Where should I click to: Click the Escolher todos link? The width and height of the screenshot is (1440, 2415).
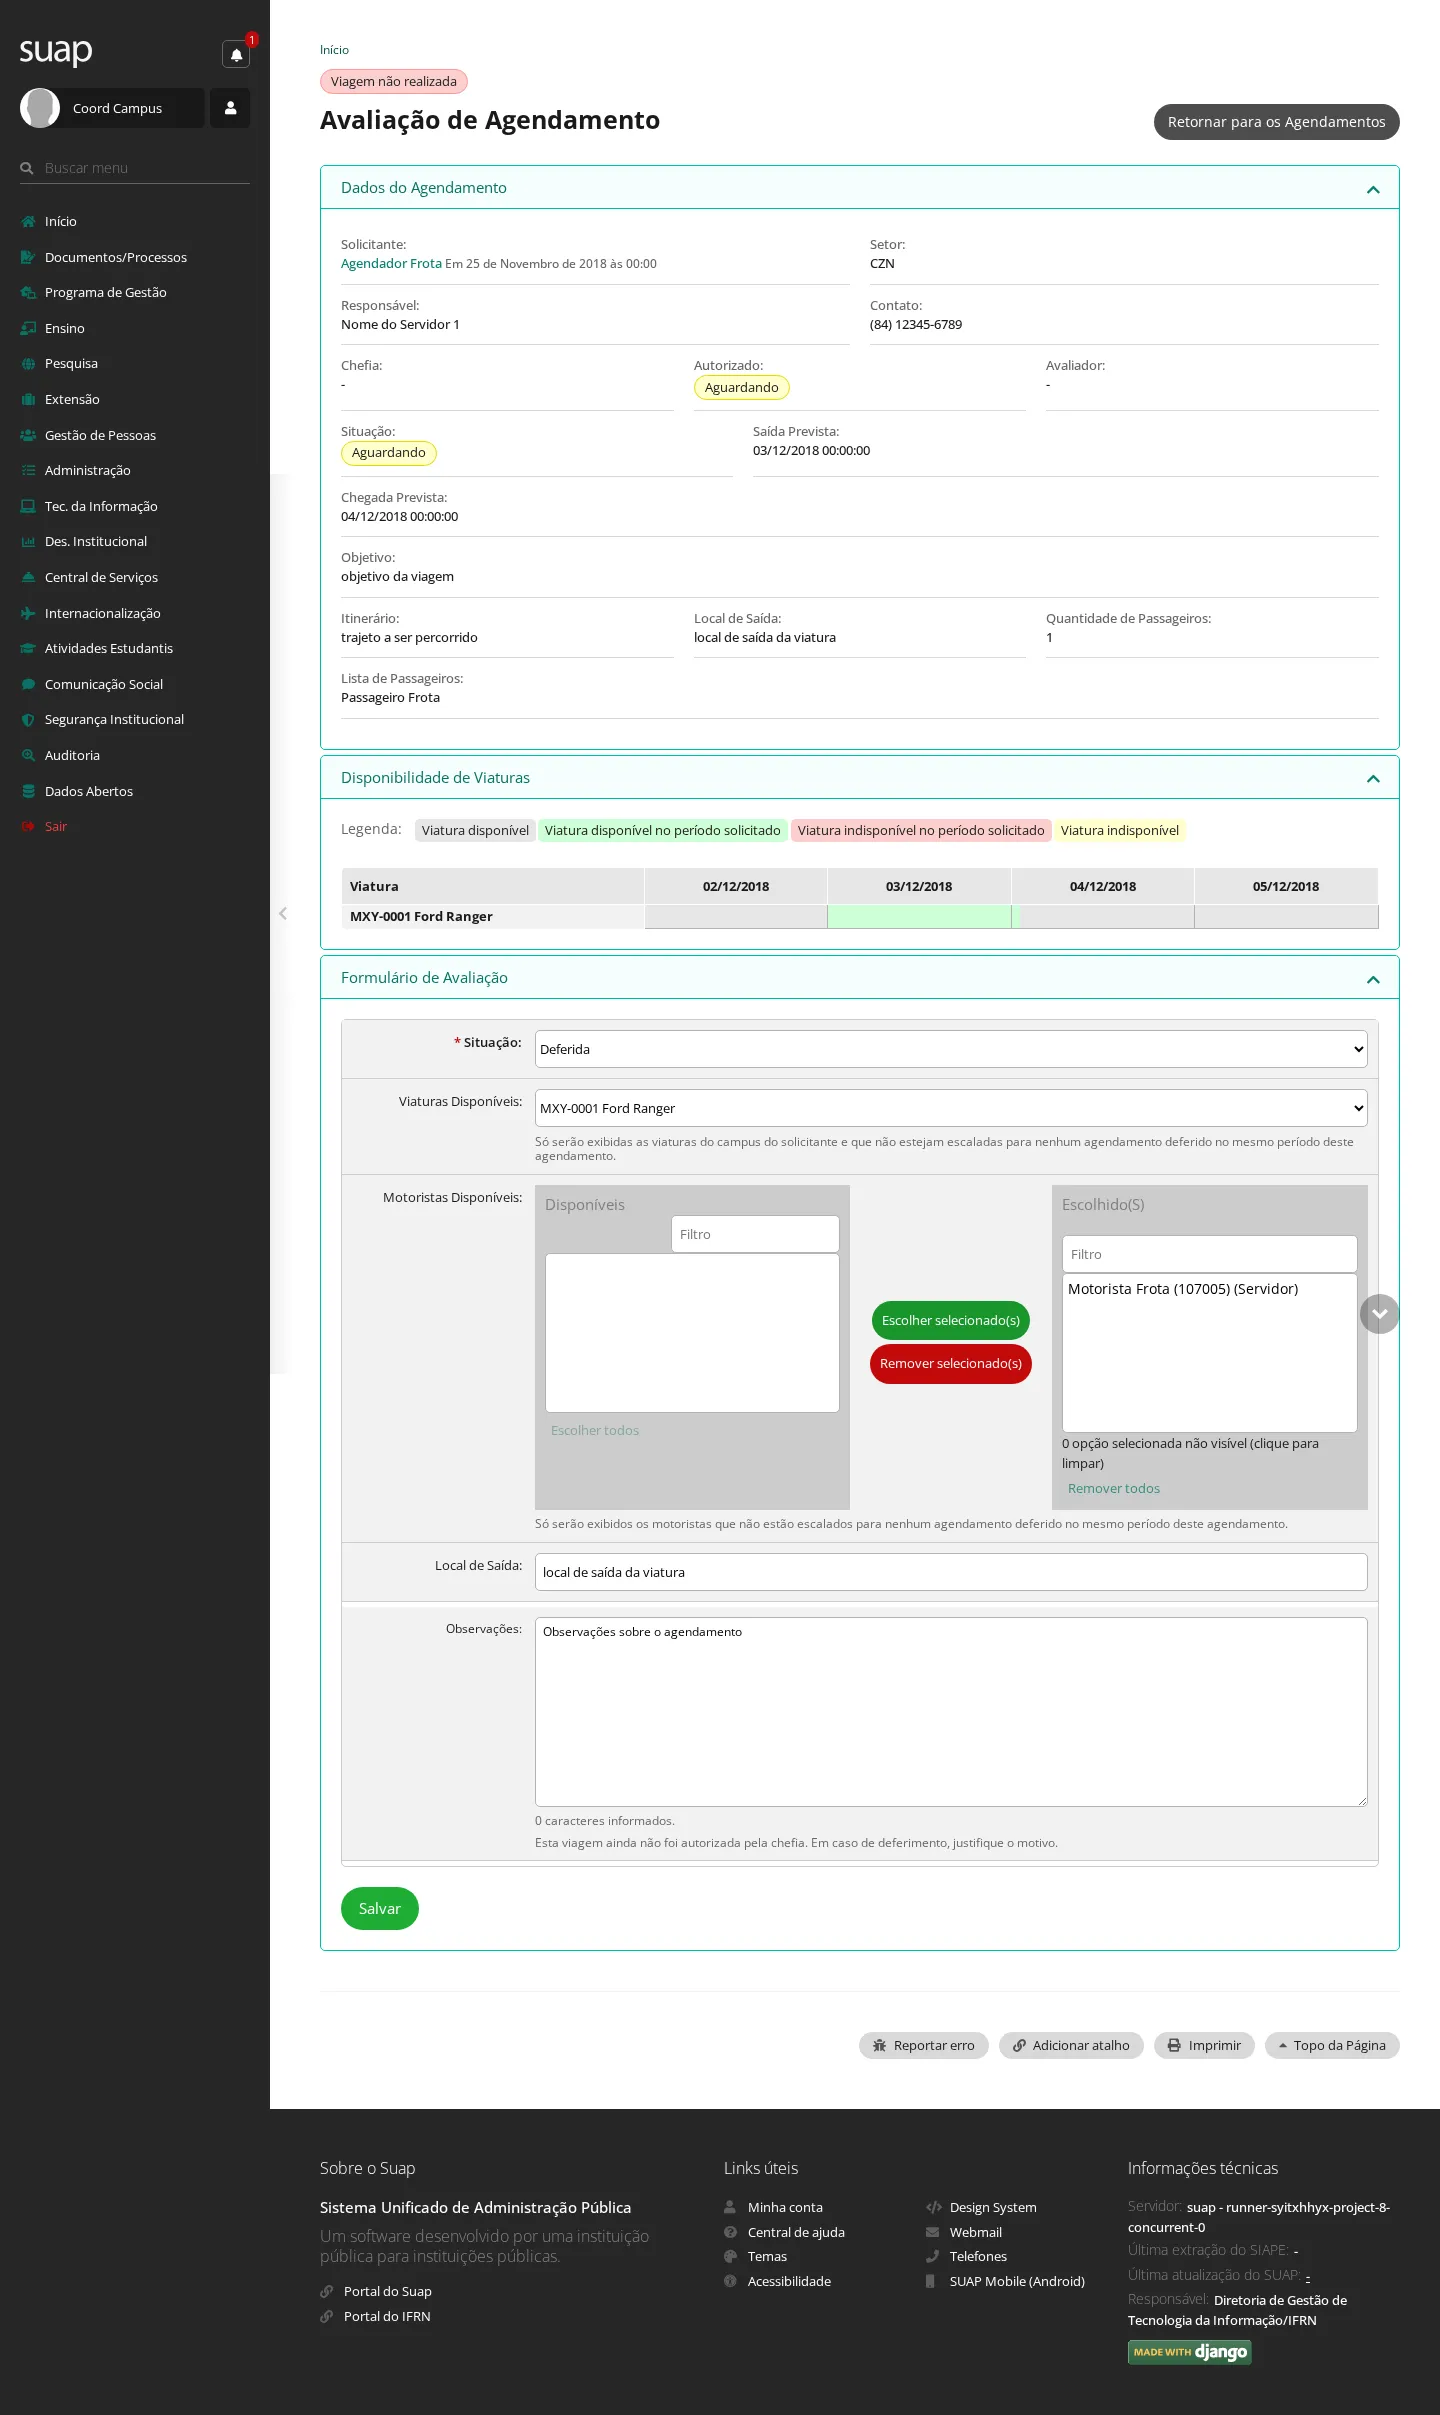[595, 1430]
